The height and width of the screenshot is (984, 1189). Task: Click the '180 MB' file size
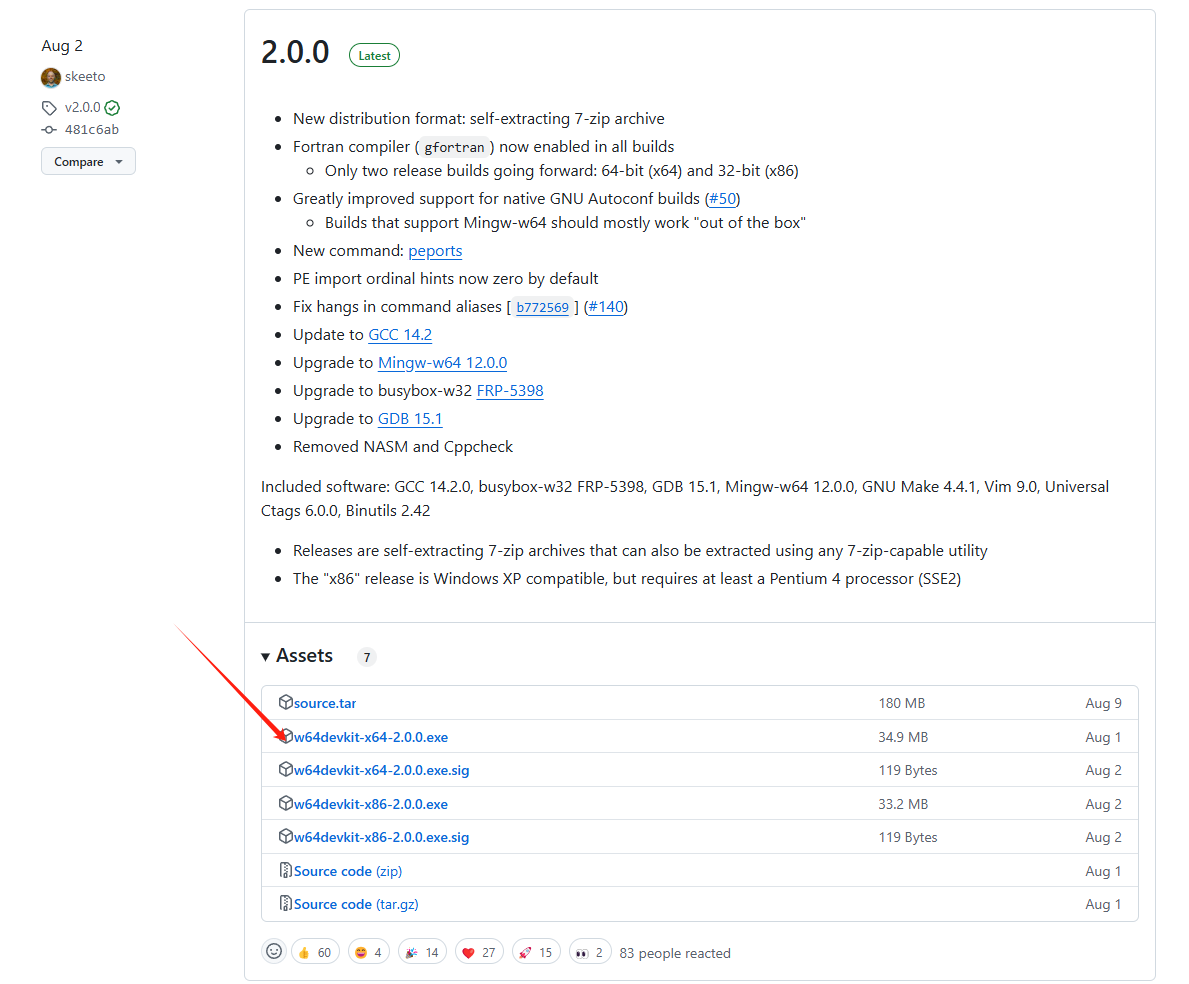click(x=902, y=704)
